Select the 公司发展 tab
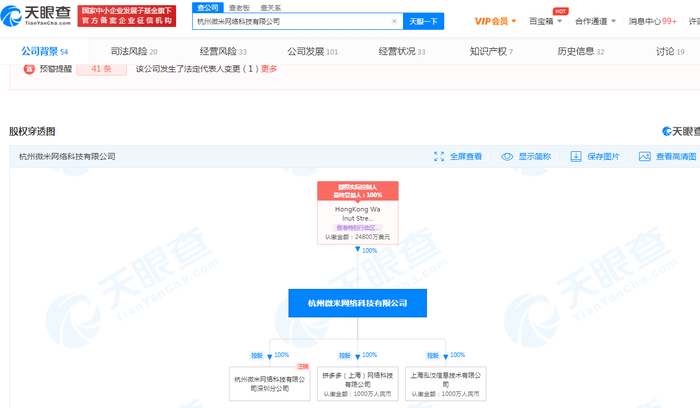The image size is (700, 408). point(312,51)
